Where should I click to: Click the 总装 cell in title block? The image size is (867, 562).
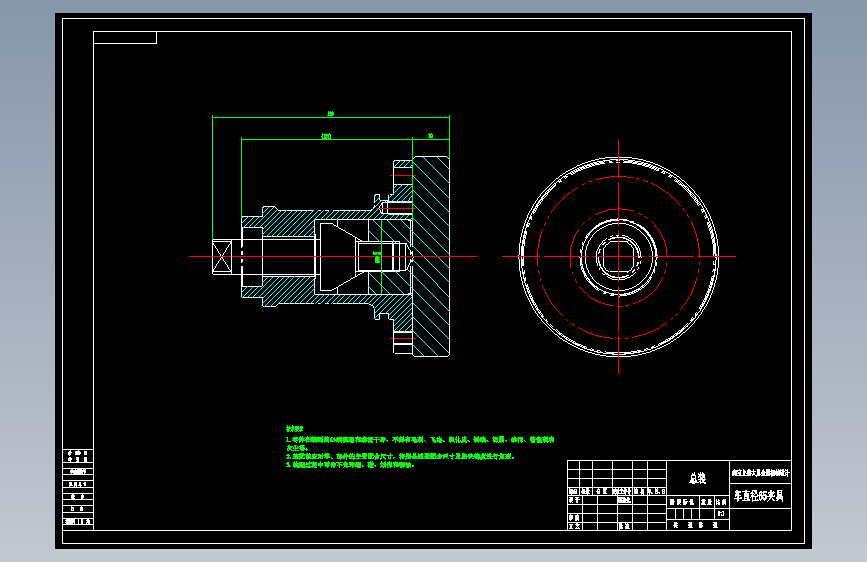pyautogui.click(x=698, y=478)
